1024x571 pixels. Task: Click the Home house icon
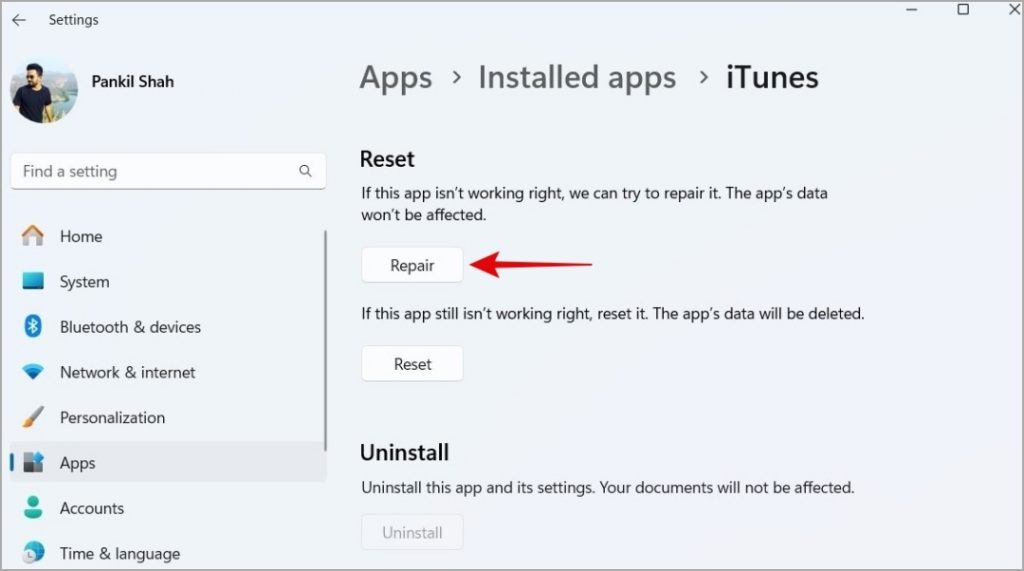coord(33,236)
